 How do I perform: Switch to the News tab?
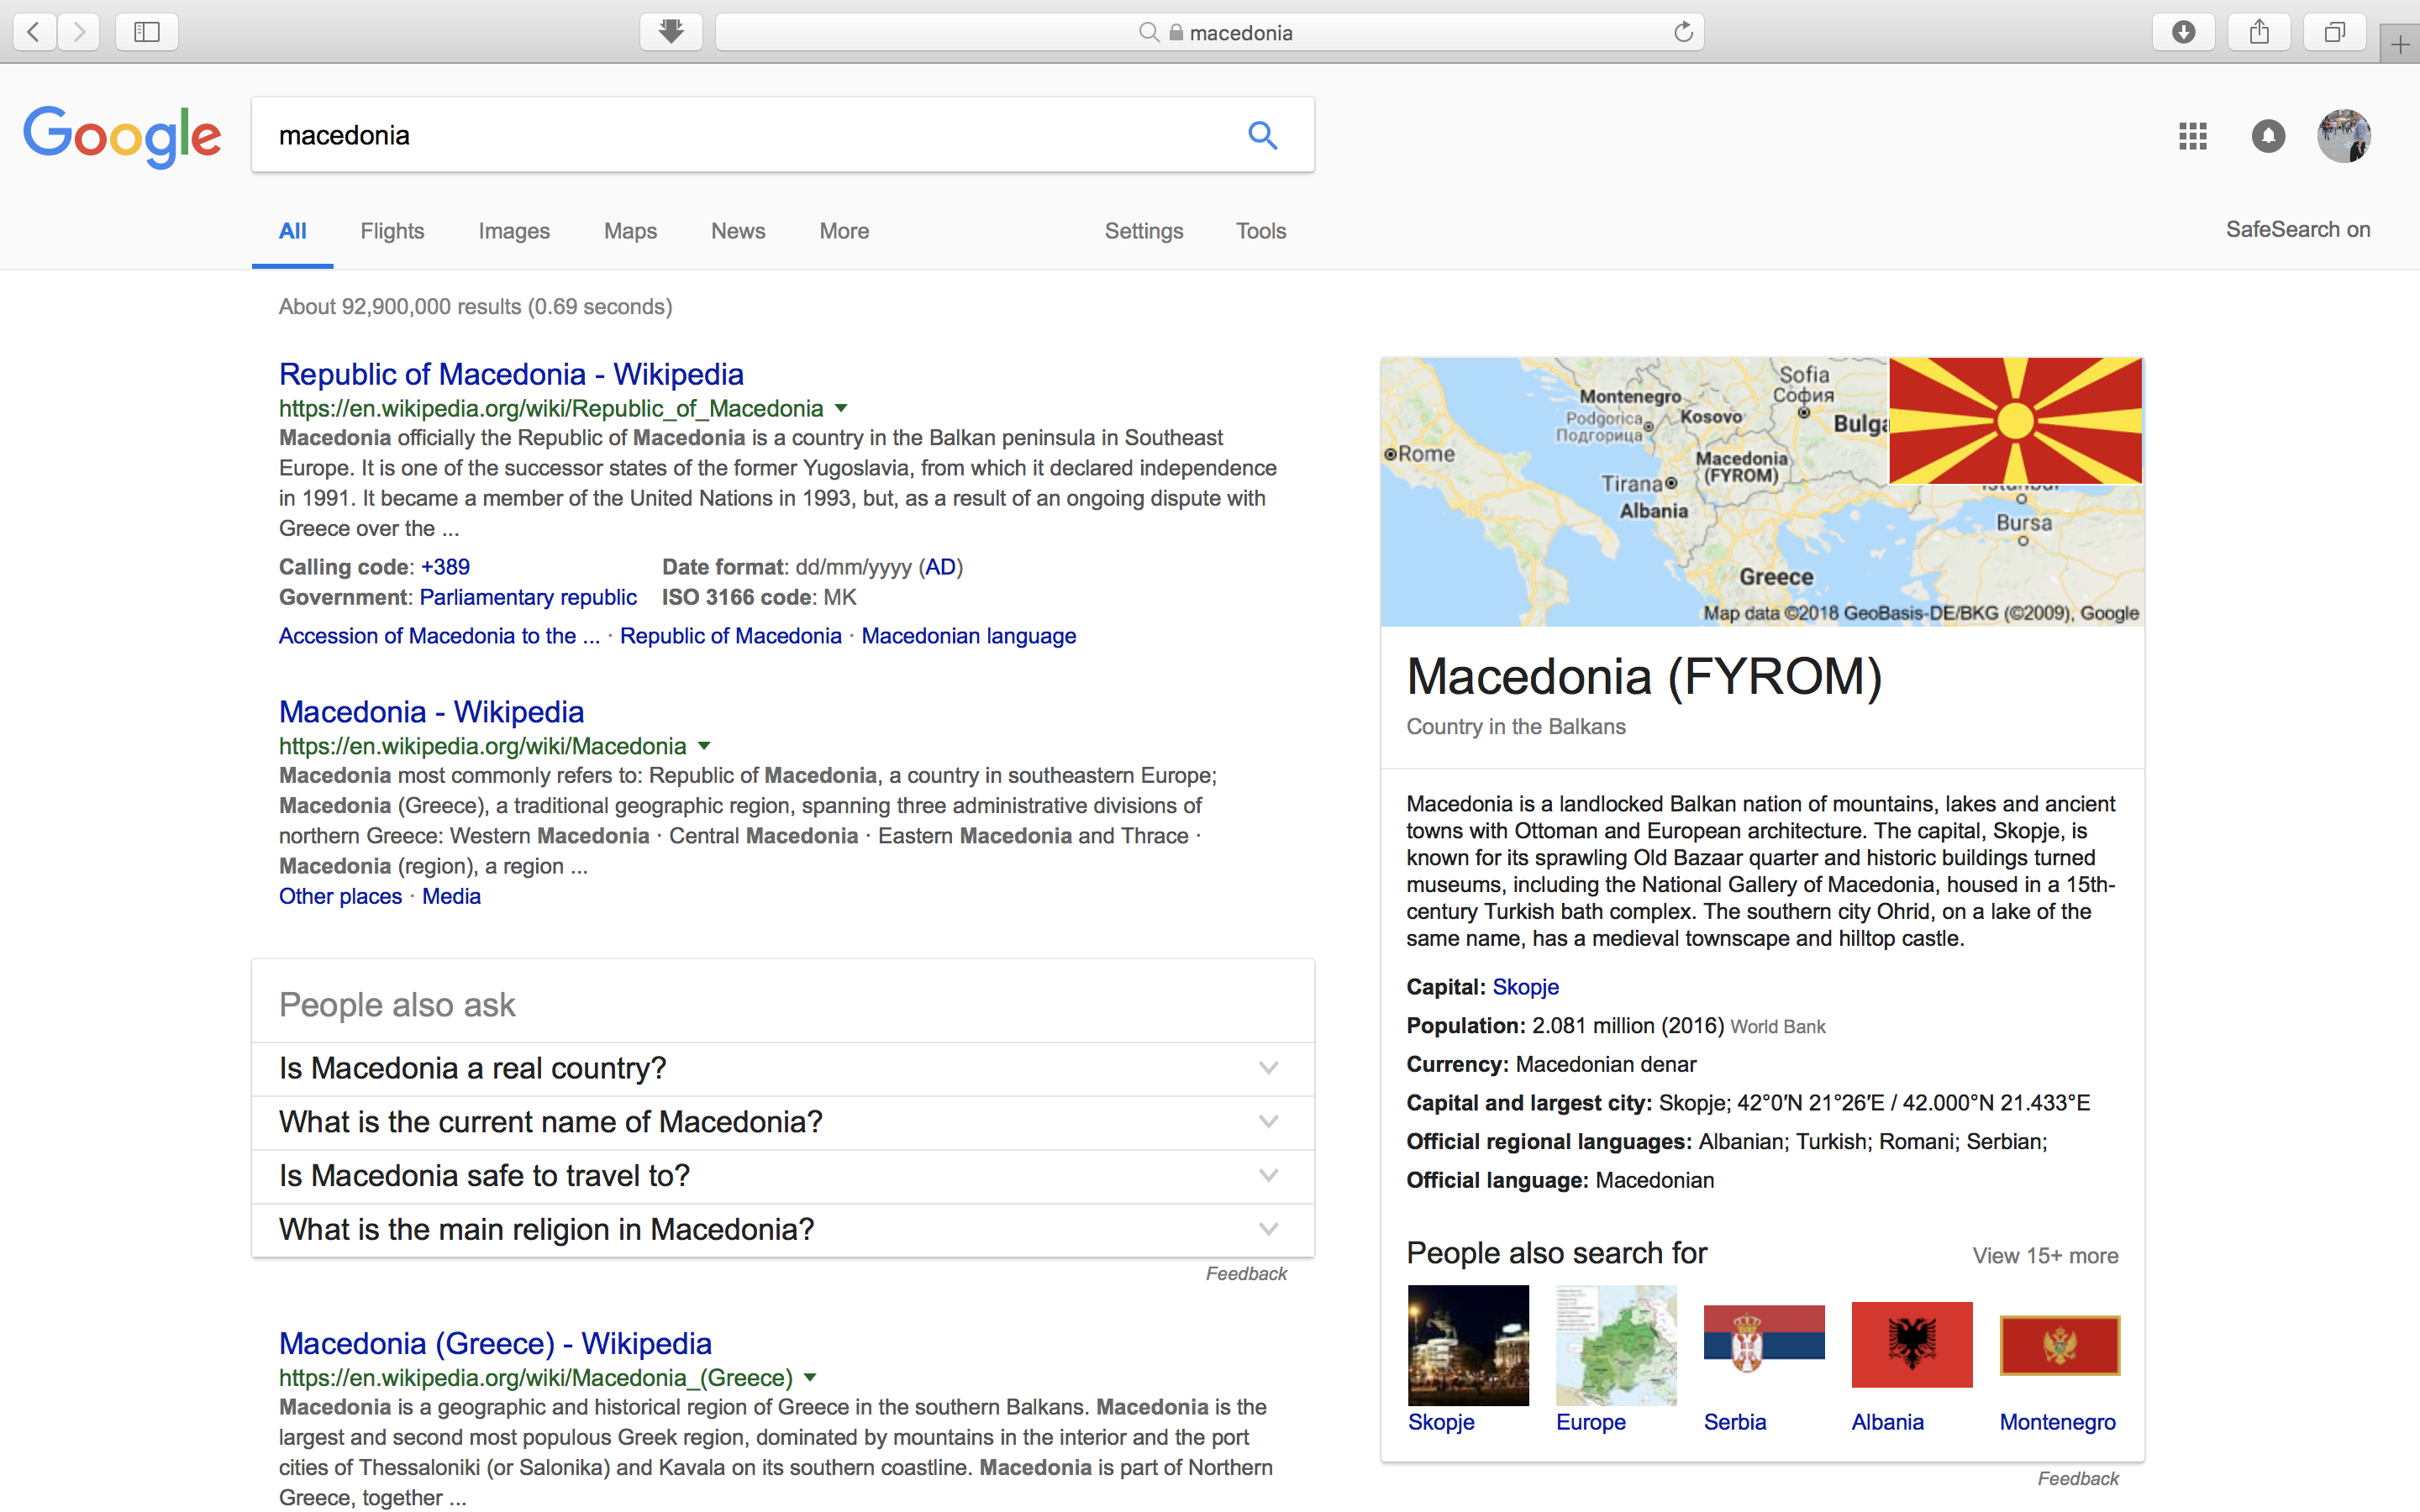[738, 231]
